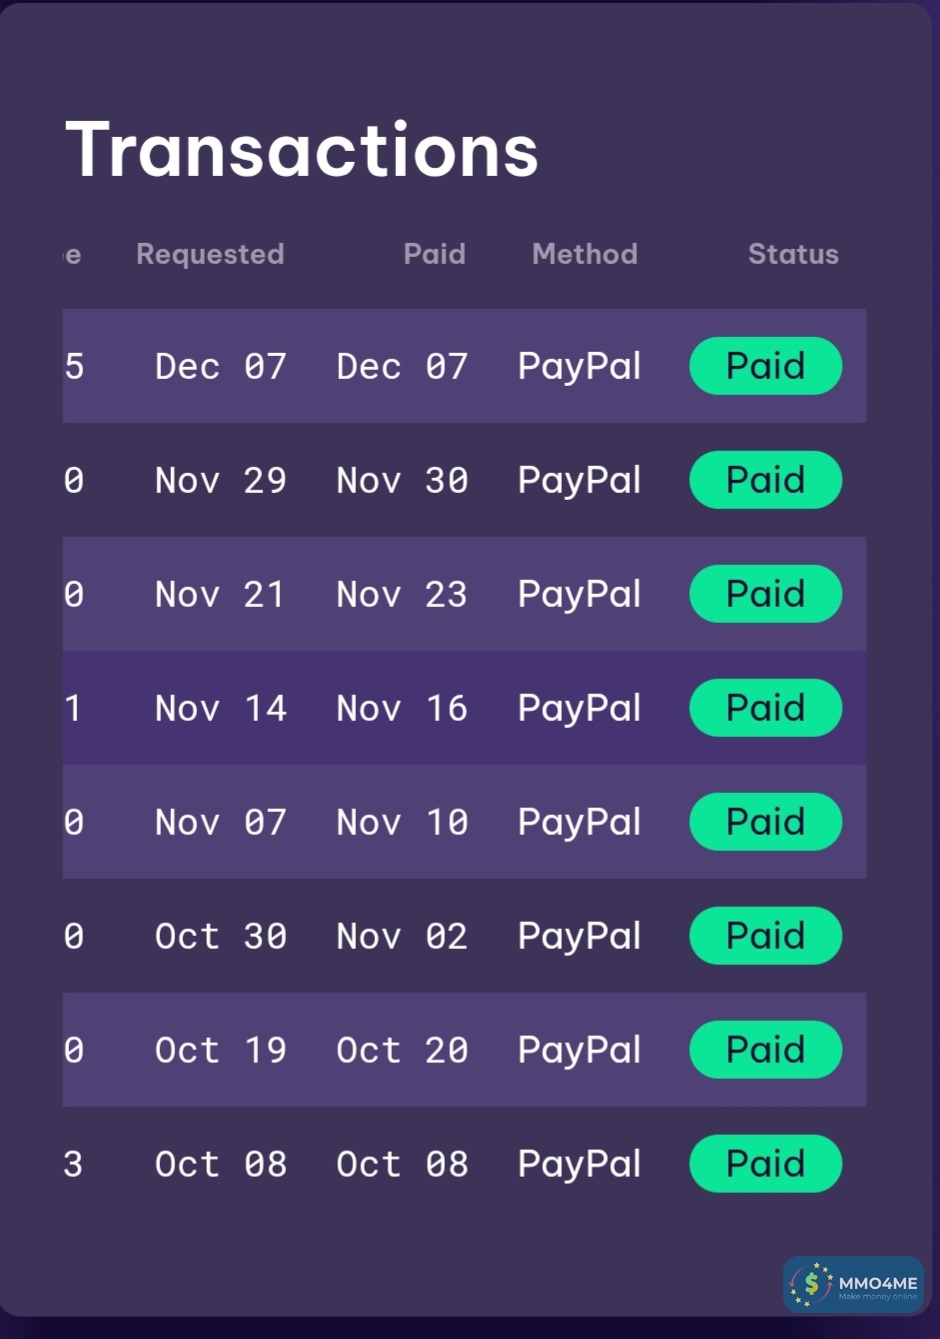Click Paid status badge for Oct 19 request

(x=766, y=1050)
